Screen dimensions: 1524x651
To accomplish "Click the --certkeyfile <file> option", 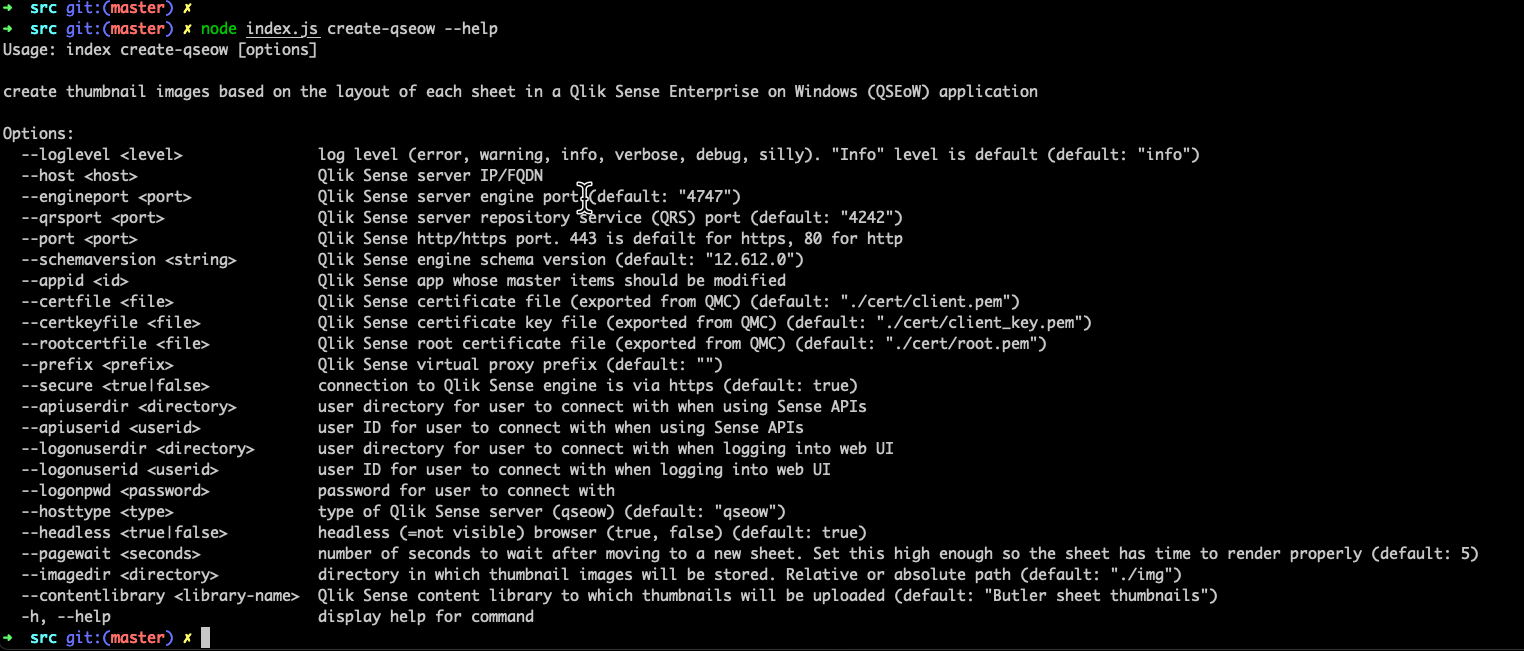I will (110, 322).
